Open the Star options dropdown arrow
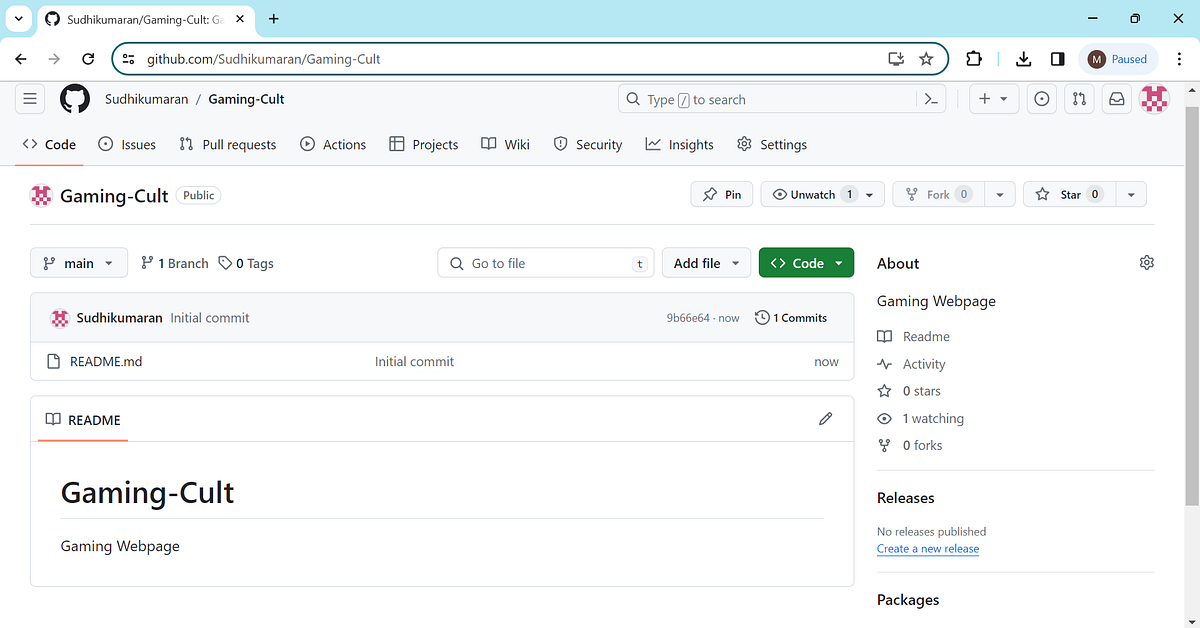 1131,193
